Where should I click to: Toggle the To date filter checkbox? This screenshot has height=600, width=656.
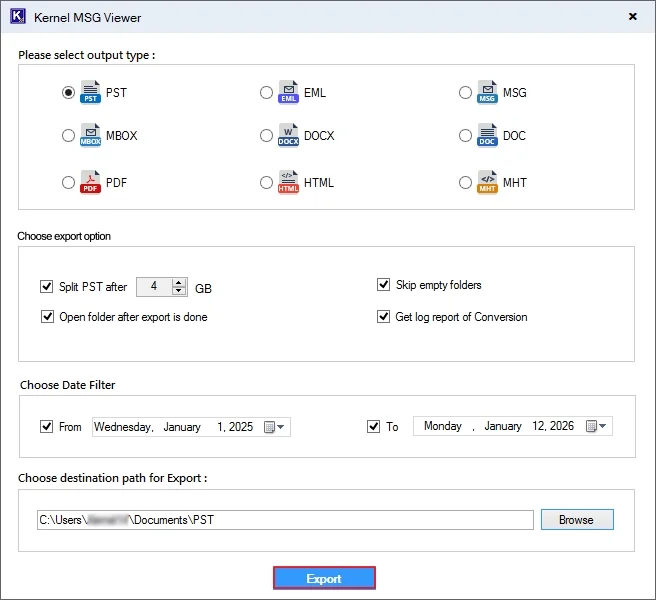373,426
